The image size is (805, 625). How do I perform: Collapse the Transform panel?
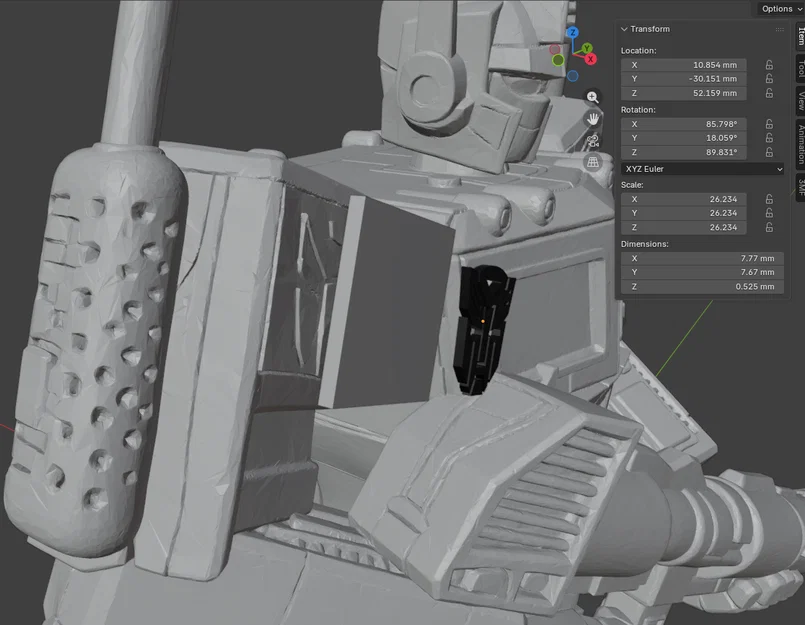(x=624, y=29)
